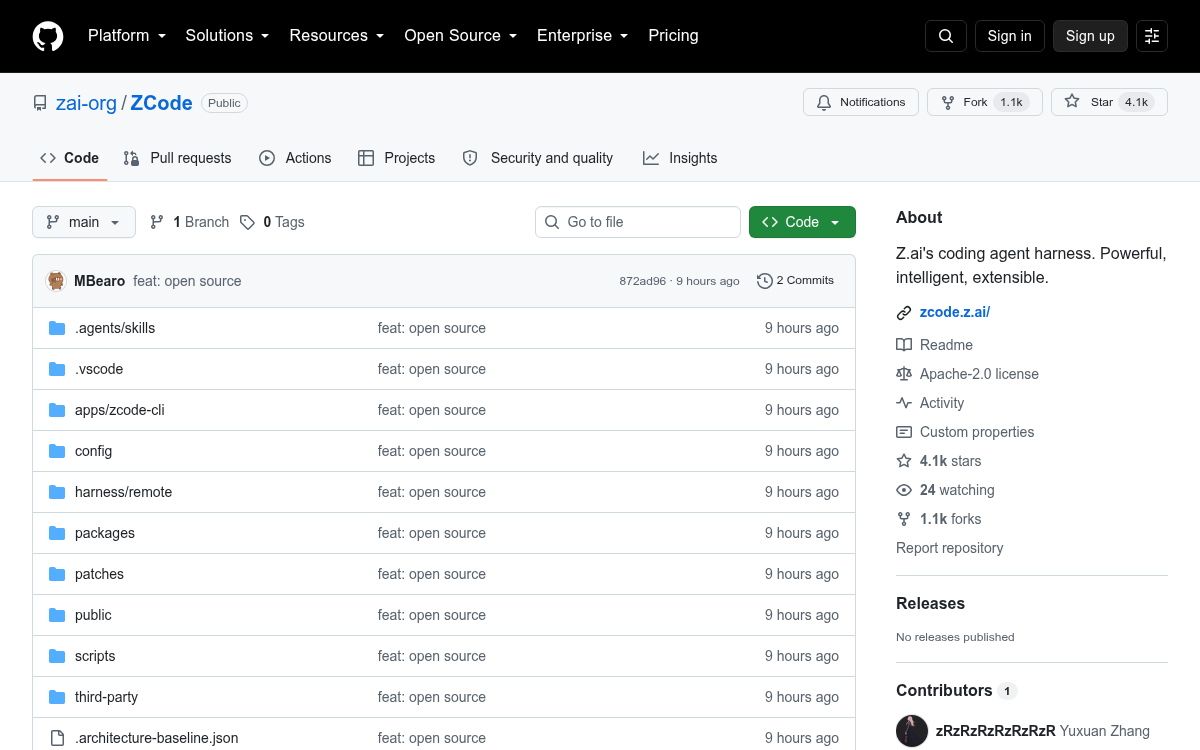Click the Go to file field
Image resolution: width=1200 pixels, height=750 pixels.
(638, 222)
